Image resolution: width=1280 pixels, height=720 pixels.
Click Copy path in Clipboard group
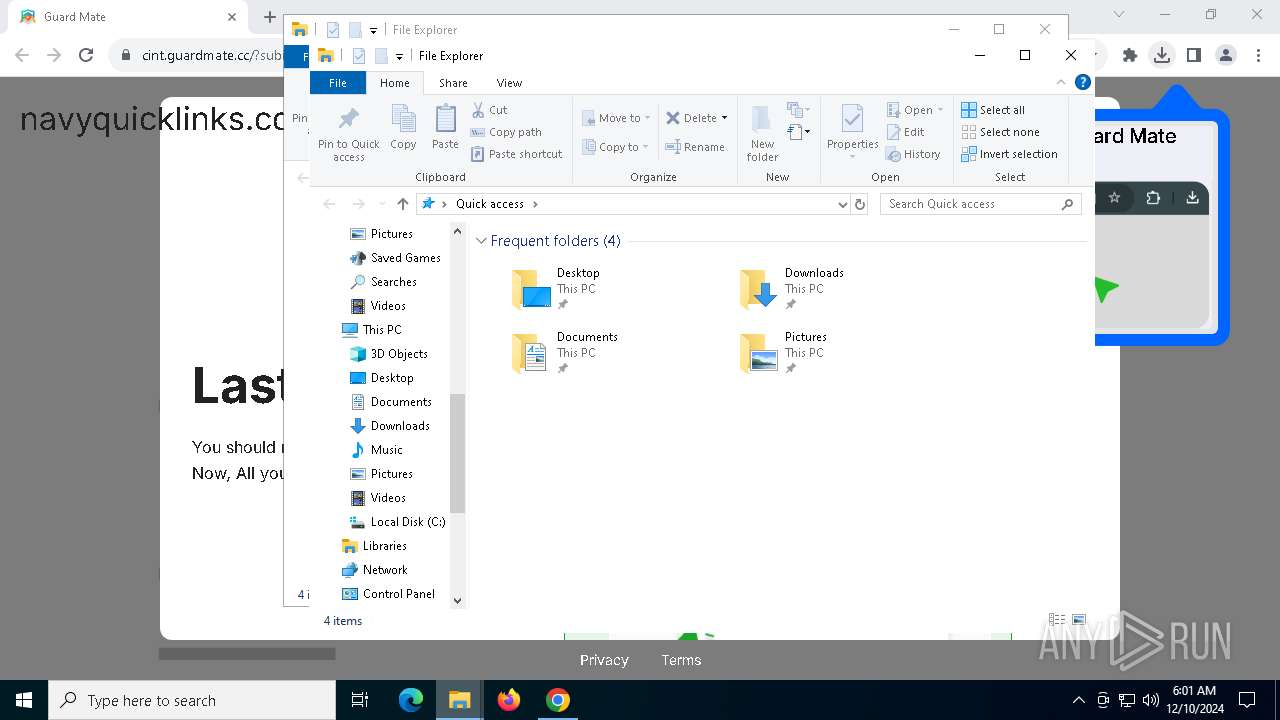pos(506,132)
